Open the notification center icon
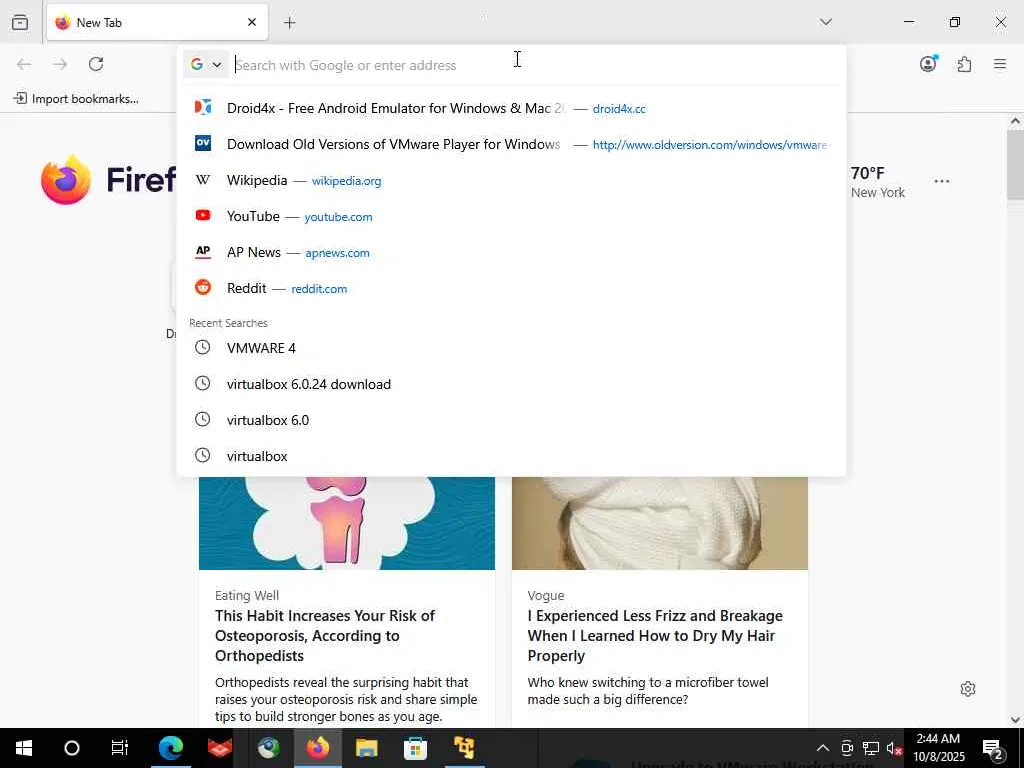 [x=993, y=748]
